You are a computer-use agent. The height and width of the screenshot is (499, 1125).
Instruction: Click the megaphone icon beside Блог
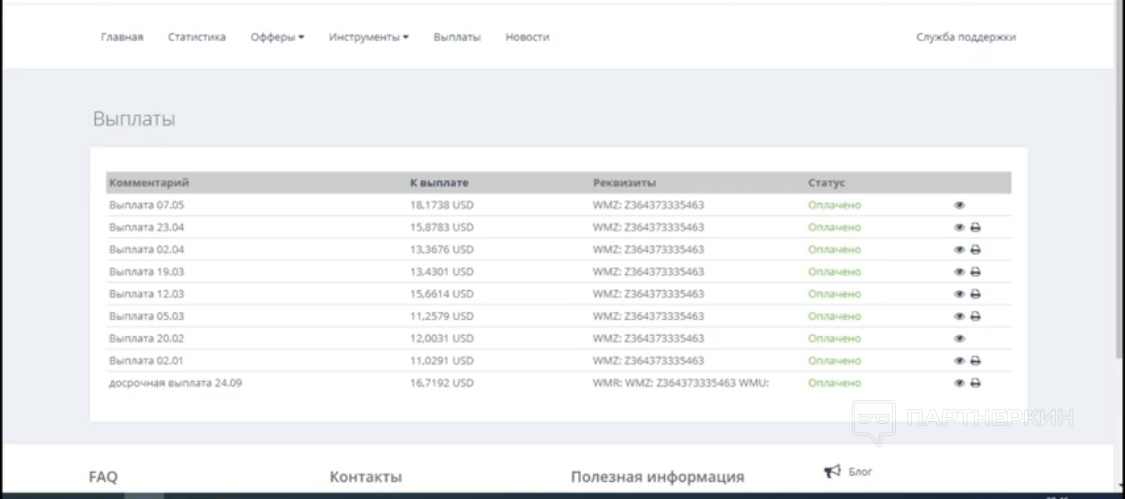[x=831, y=471]
